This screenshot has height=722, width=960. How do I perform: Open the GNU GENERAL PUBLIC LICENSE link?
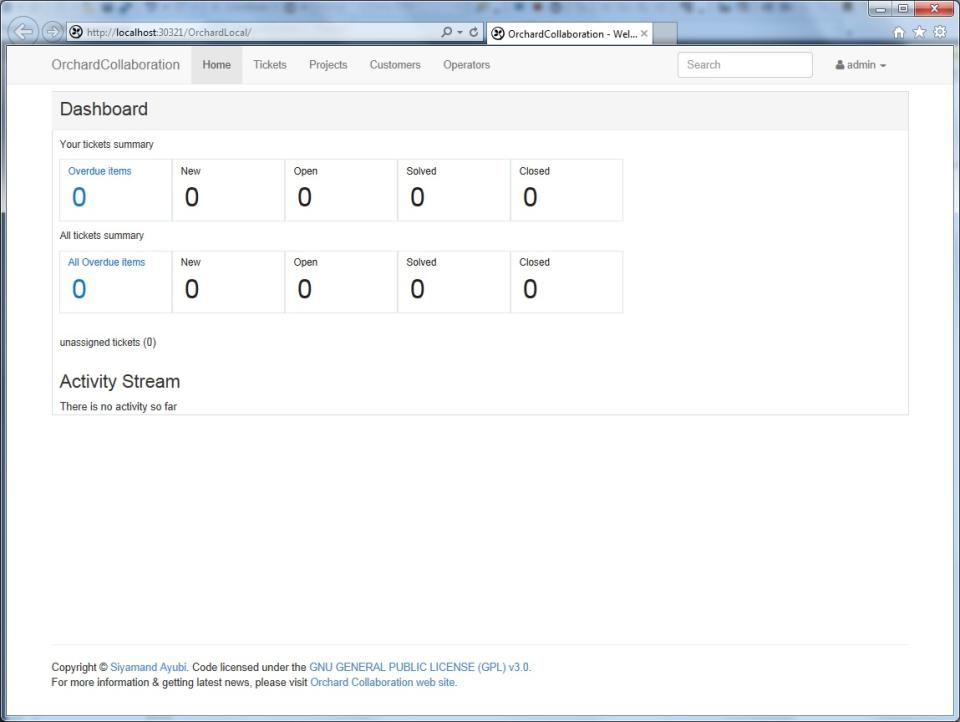tap(420, 666)
